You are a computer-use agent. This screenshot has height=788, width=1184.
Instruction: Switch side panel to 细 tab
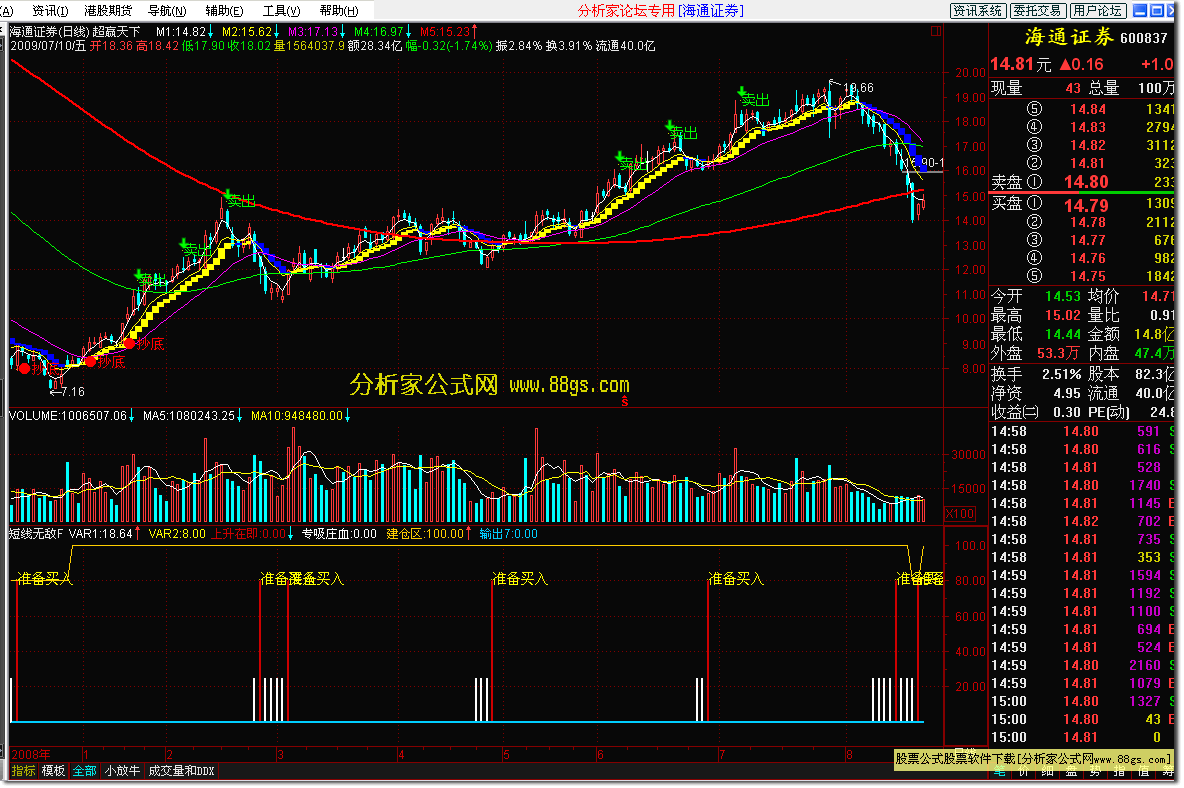pos(1047,771)
